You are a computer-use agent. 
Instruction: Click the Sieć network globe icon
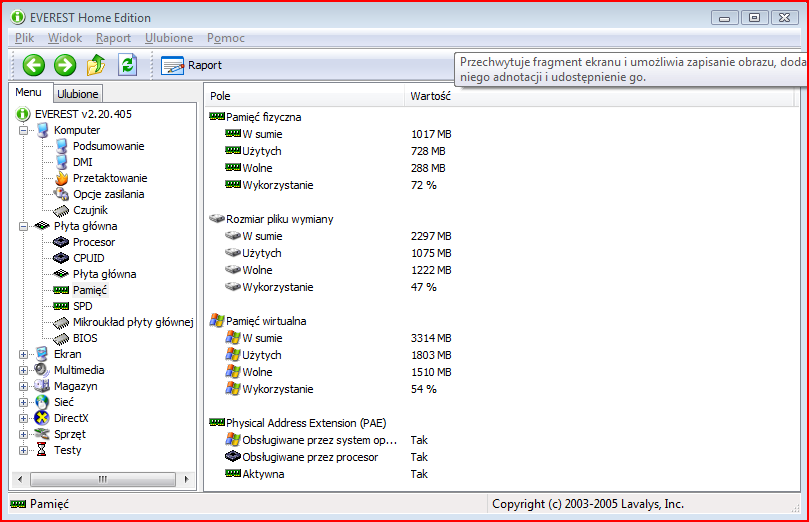point(42,402)
